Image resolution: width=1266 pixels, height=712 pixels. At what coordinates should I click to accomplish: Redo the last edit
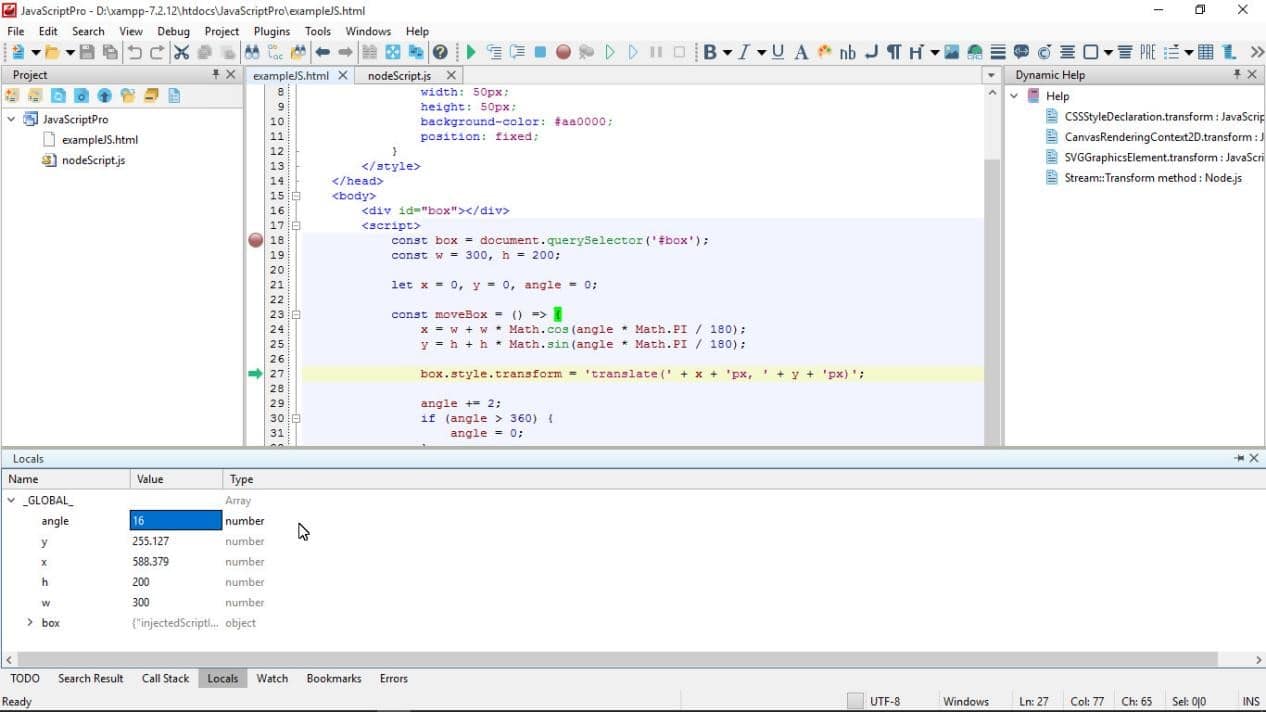coord(157,52)
